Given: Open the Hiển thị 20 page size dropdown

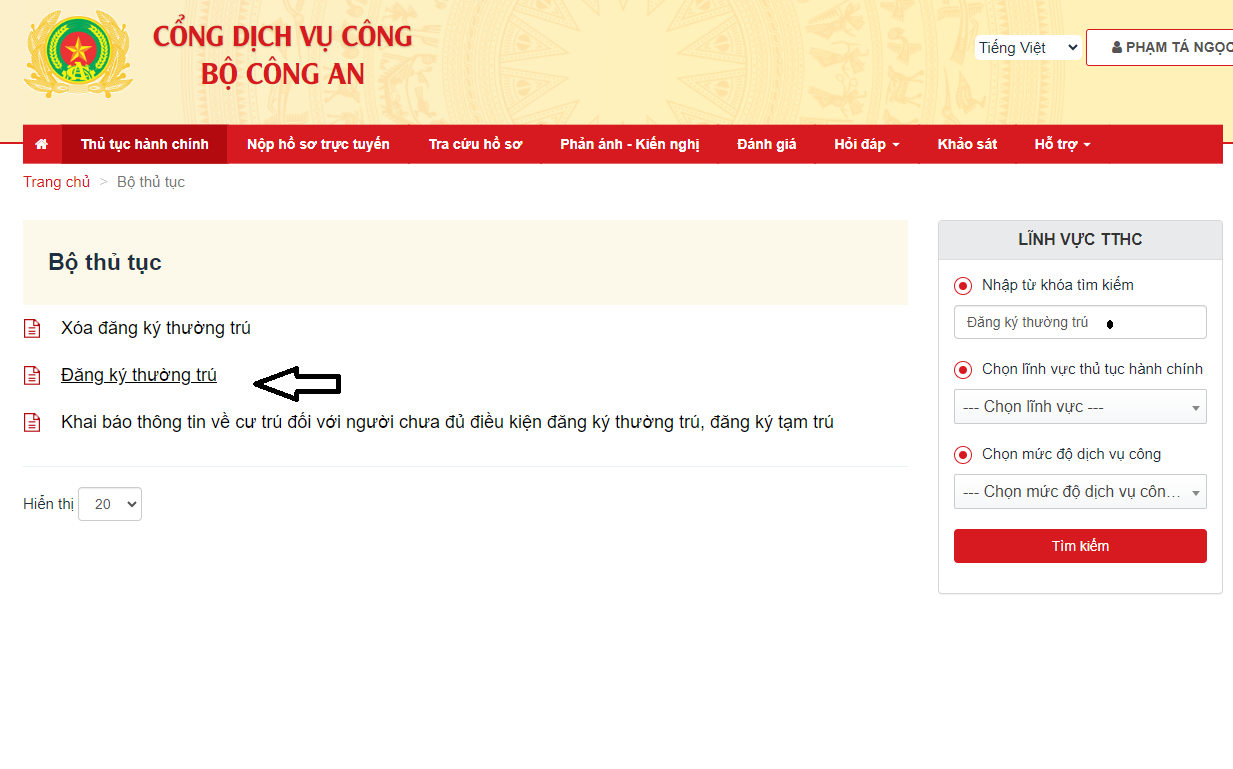Looking at the screenshot, I should 110,504.
